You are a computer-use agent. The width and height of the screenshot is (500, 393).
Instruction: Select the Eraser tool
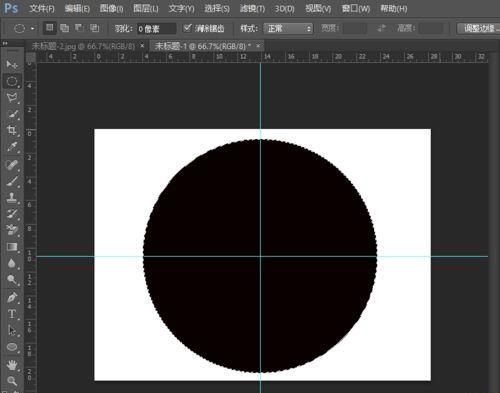(12, 230)
